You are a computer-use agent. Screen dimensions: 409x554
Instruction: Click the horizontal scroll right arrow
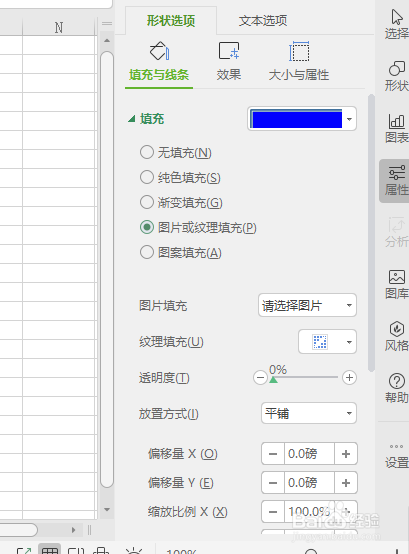click(73, 530)
